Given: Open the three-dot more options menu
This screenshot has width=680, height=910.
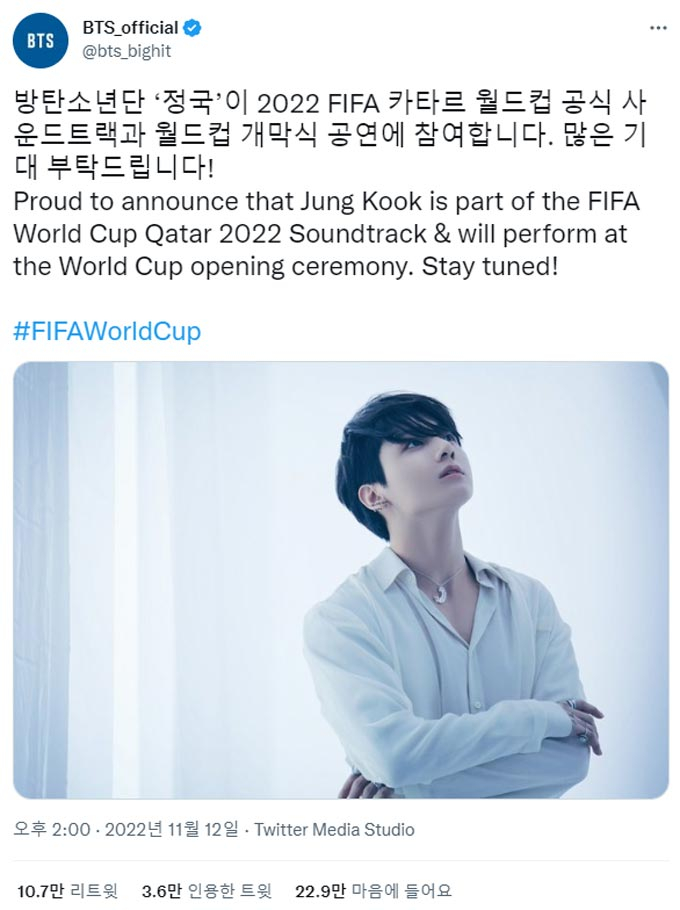Looking at the screenshot, I should [658, 28].
